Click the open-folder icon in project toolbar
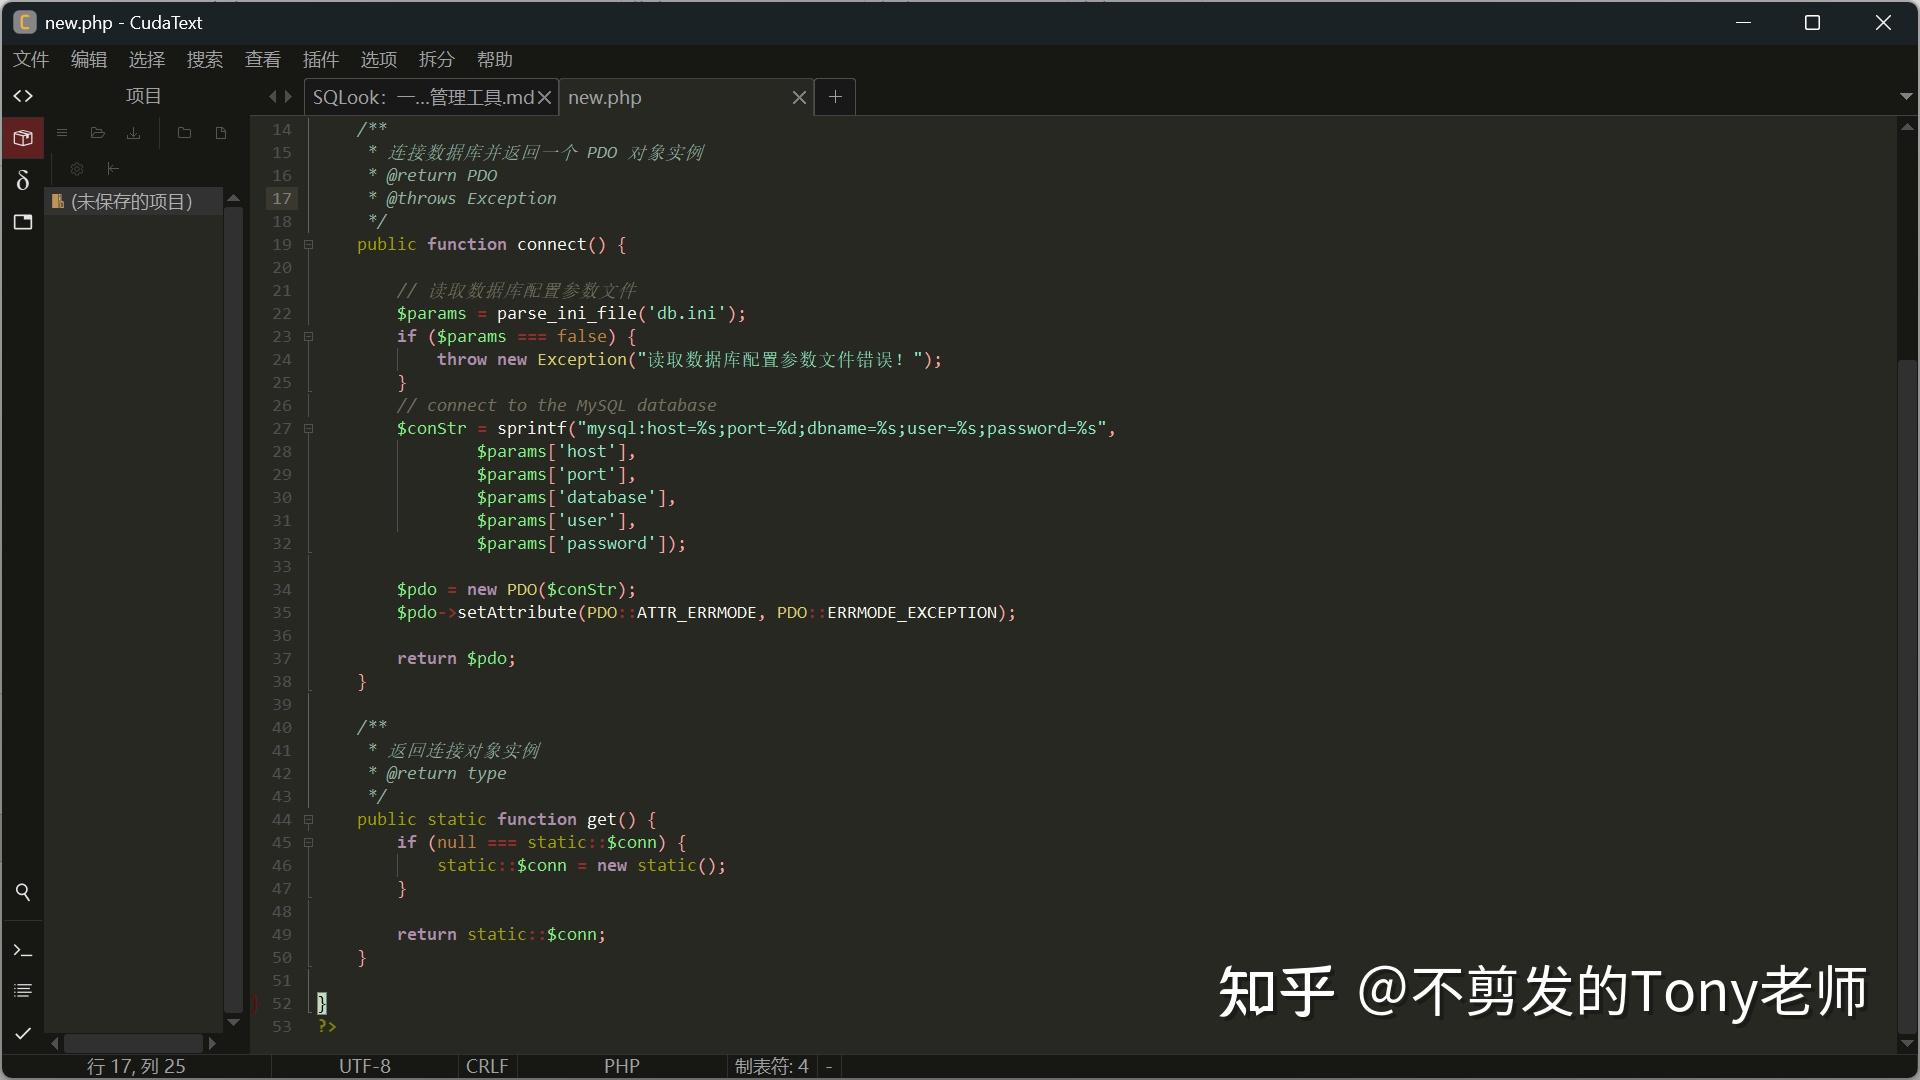 (x=97, y=132)
